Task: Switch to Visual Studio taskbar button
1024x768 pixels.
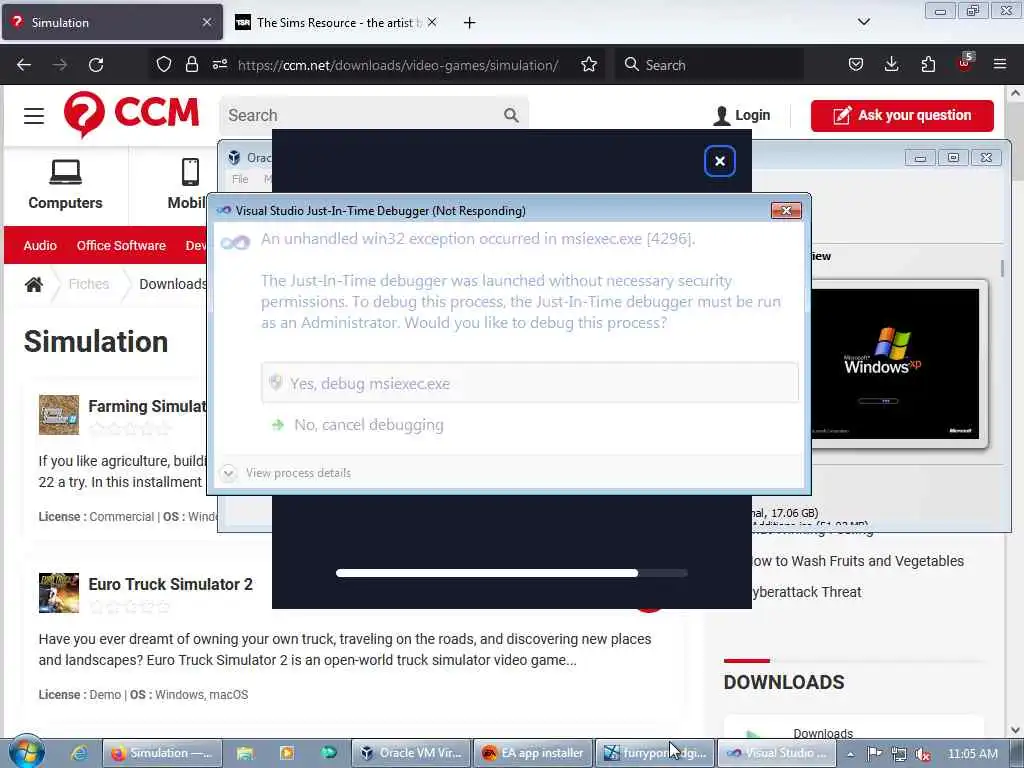Action: coord(777,753)
